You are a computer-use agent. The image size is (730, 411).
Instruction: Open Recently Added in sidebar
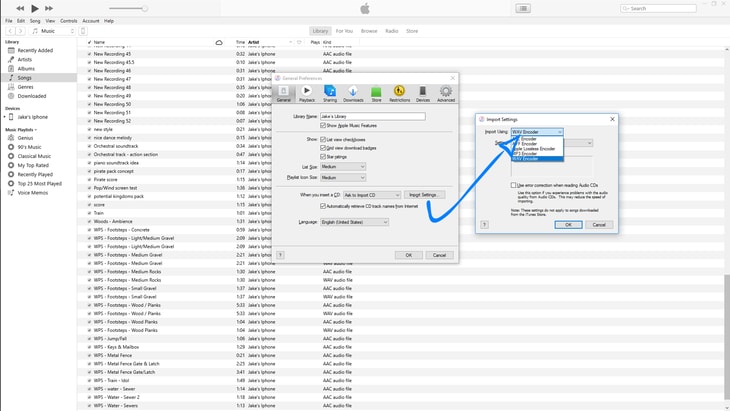coord(35,50)
